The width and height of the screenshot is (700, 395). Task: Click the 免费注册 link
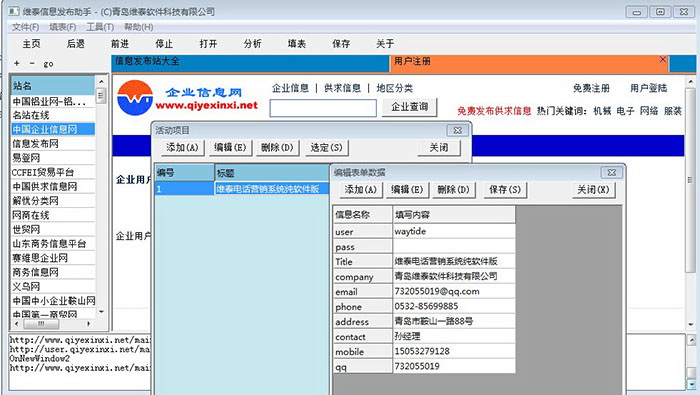pyautogui.click(x=591, y=88)
